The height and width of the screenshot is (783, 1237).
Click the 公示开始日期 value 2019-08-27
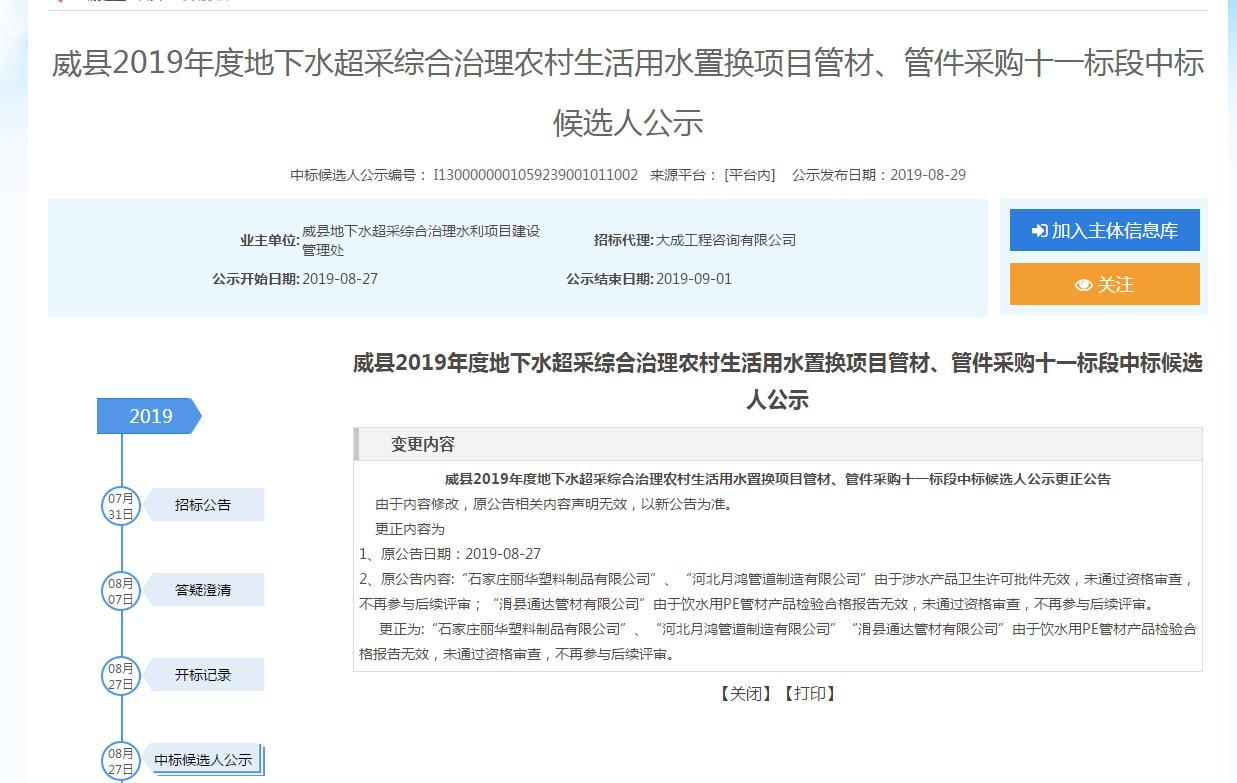pos(340,279)
